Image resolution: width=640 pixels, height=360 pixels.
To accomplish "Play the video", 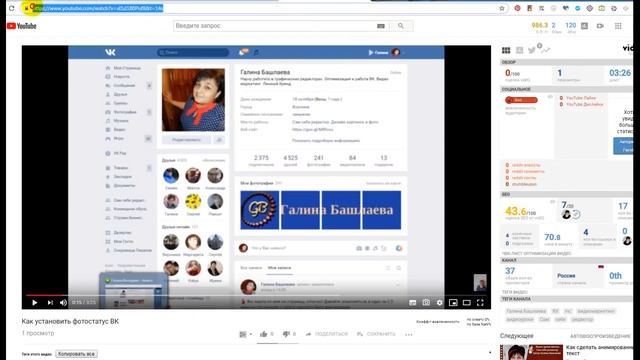I will coord(35,302).
